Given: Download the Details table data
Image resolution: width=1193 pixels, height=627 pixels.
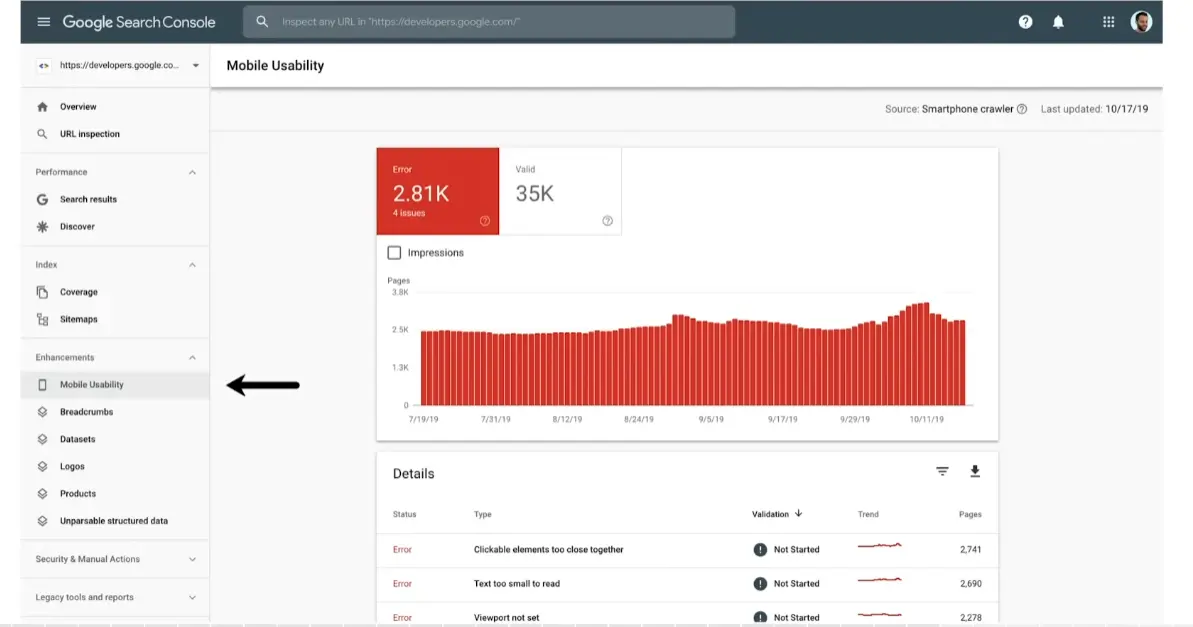Looking at the screenshot, I should 975,472.
